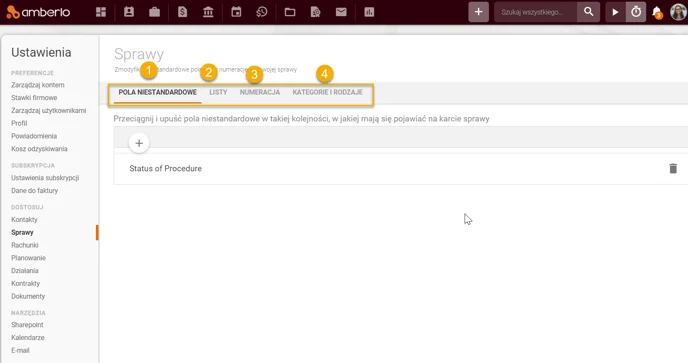The image size is (688, 363).
Task: Open Sharepoint tool settings
Action: (x=27, y=325)
